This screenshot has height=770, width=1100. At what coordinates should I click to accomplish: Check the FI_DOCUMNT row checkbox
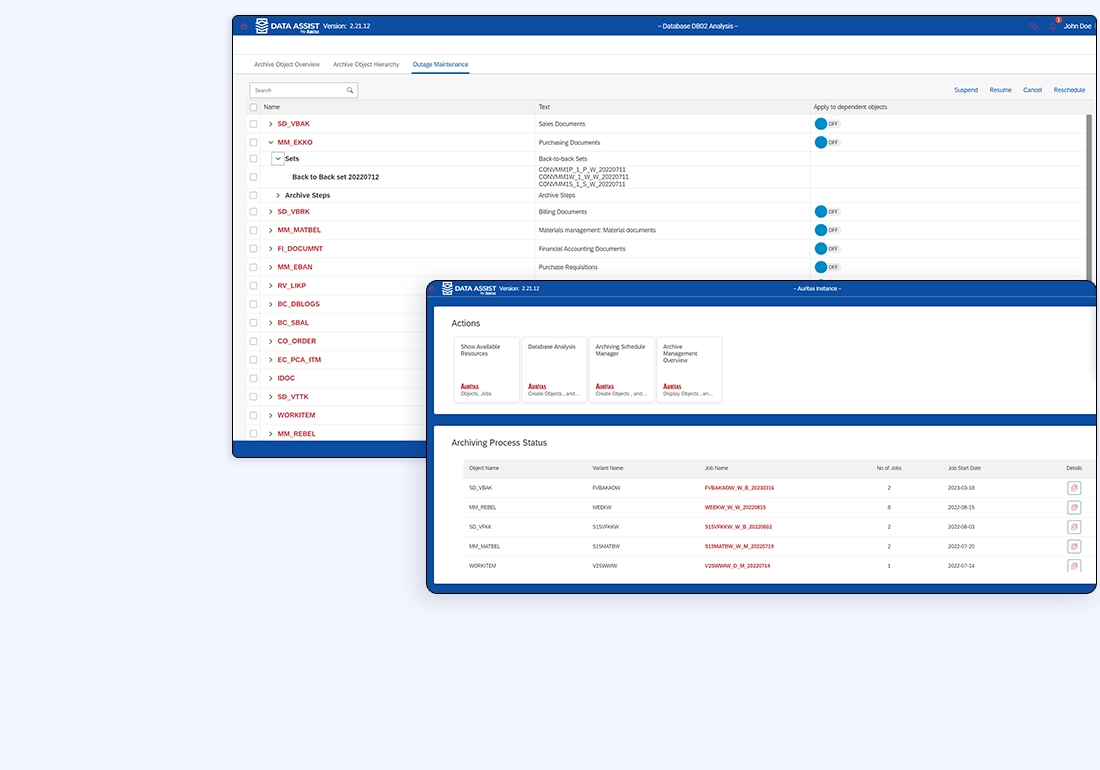[x=253, y=249]
